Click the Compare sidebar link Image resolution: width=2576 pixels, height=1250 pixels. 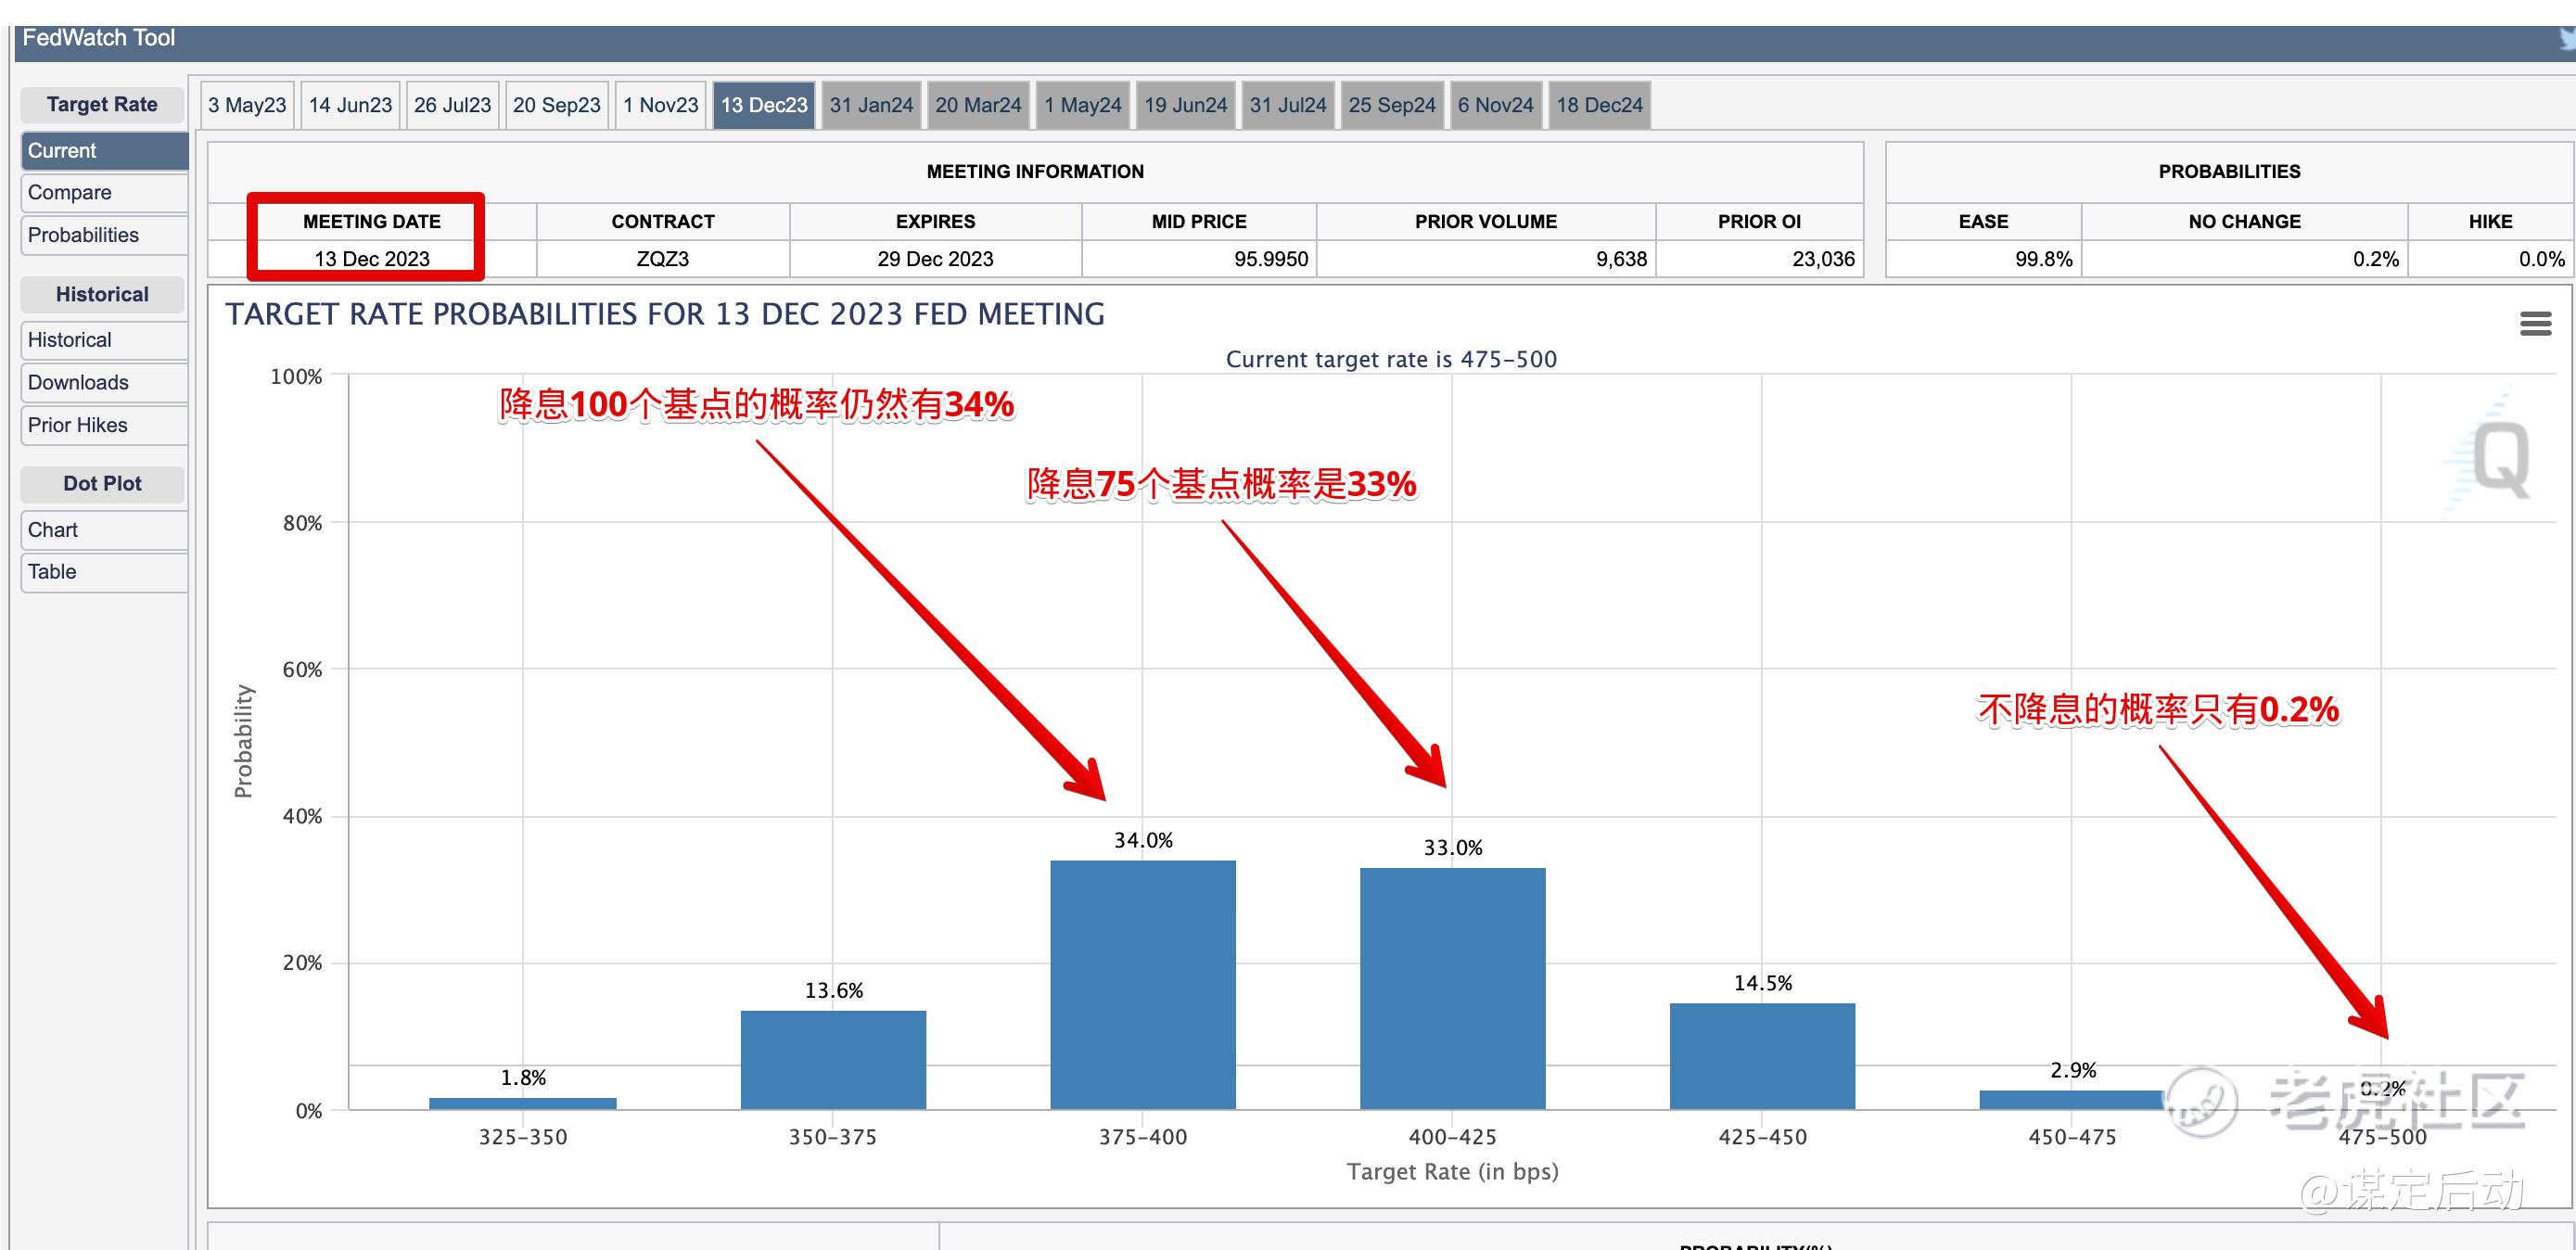[x=103, y=192]
